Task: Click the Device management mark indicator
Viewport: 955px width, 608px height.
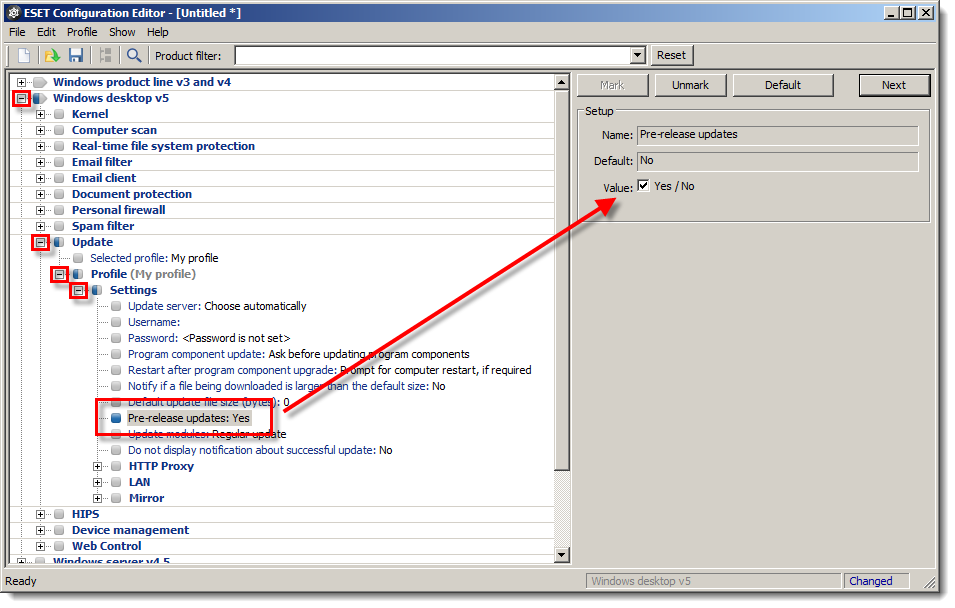Action: [59, 531]
